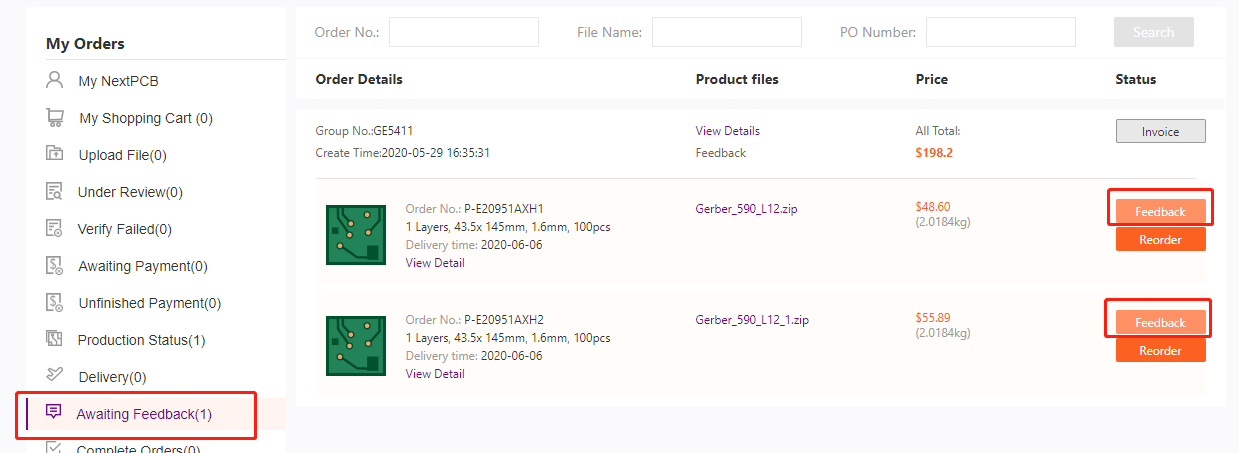Click View Details link for group GE5411
1239x453 pixels.
(727, 131)
